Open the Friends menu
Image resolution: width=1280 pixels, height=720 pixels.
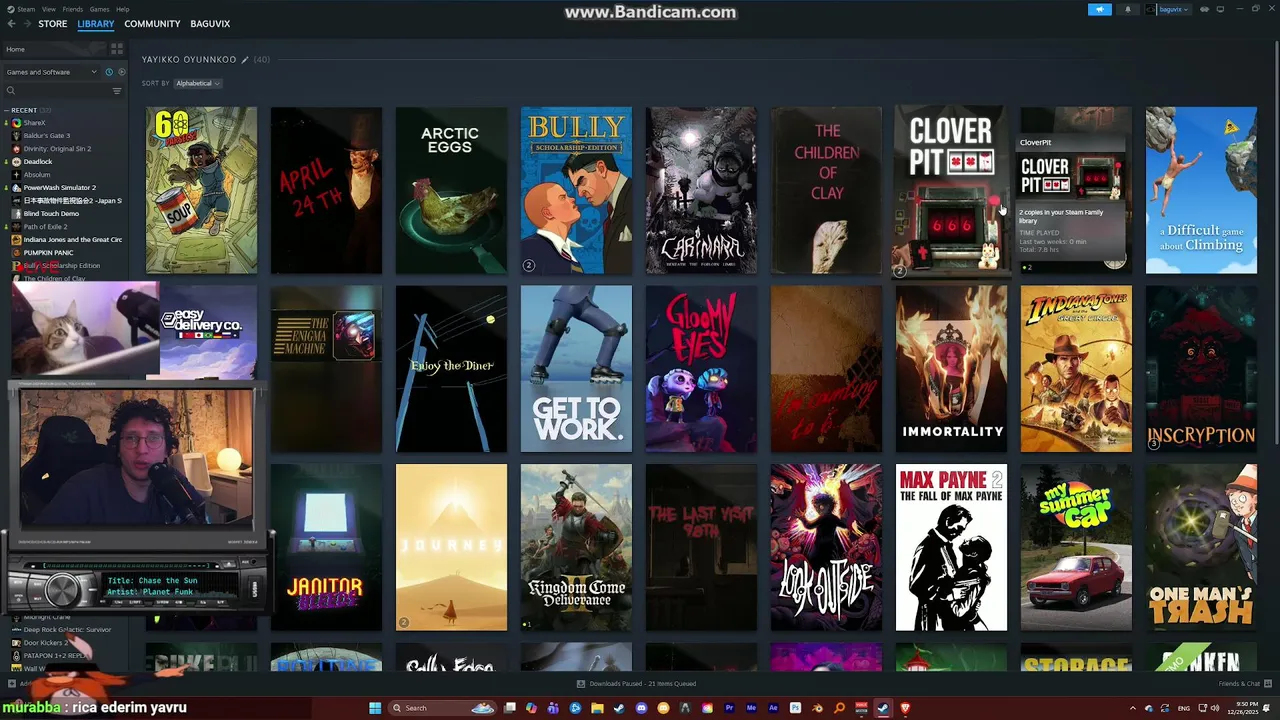click(73, 9)
